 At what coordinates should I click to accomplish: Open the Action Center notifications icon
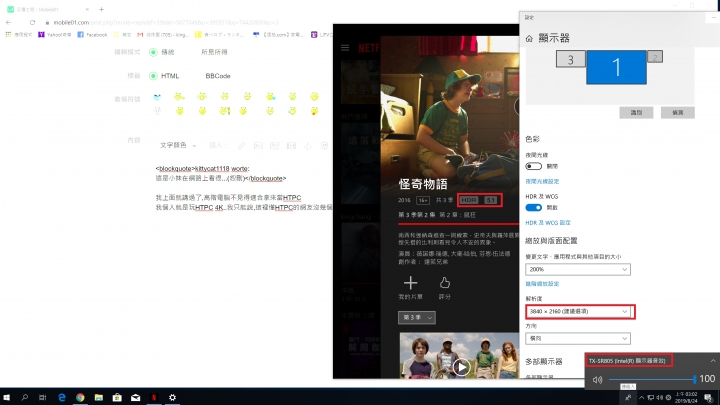pyautogui.click(x=709, y=397)
